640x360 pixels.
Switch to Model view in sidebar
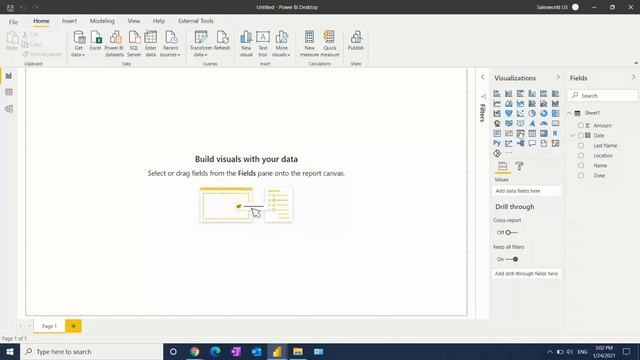(x=9, y=109)
